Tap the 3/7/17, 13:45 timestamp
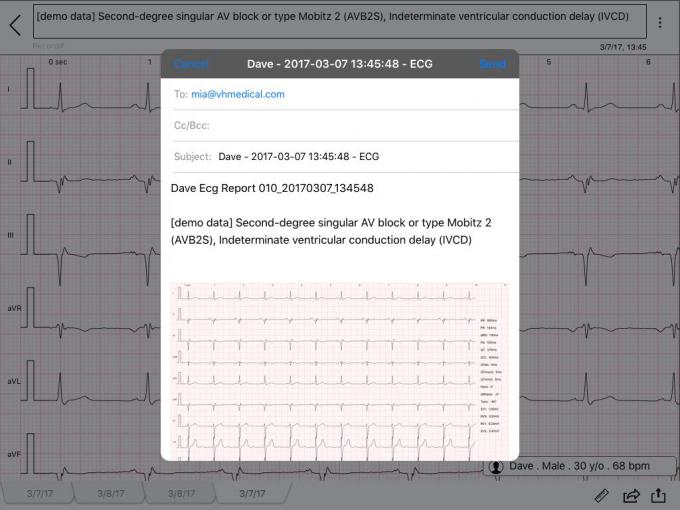The height and width of the screenshot is (510, 680). 623,47
